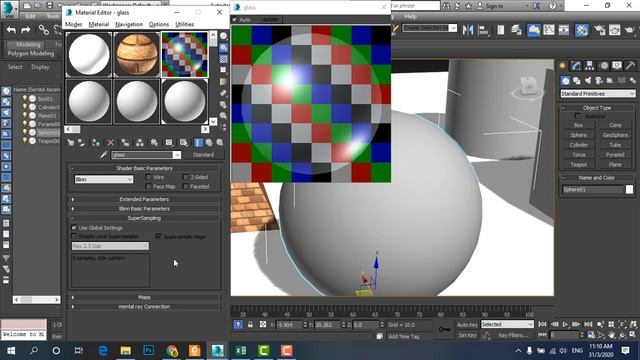Open the Display panel tab icon
Viewport: 640px width, 360px height.
coord(617,66)
